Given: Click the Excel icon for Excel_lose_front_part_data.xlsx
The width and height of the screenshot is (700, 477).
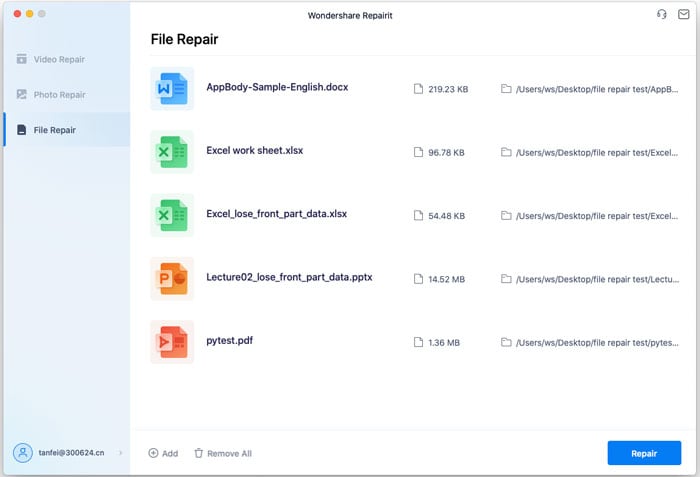Looking at the screenshot, I should tap(172, 215).
